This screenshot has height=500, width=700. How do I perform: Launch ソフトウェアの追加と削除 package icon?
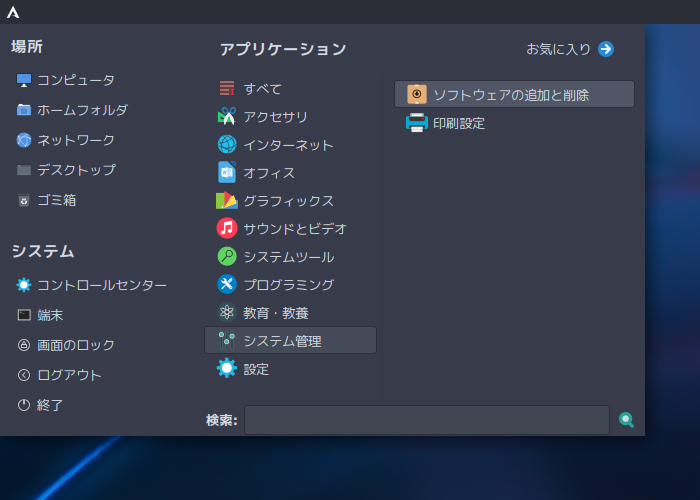click(417, 95)
